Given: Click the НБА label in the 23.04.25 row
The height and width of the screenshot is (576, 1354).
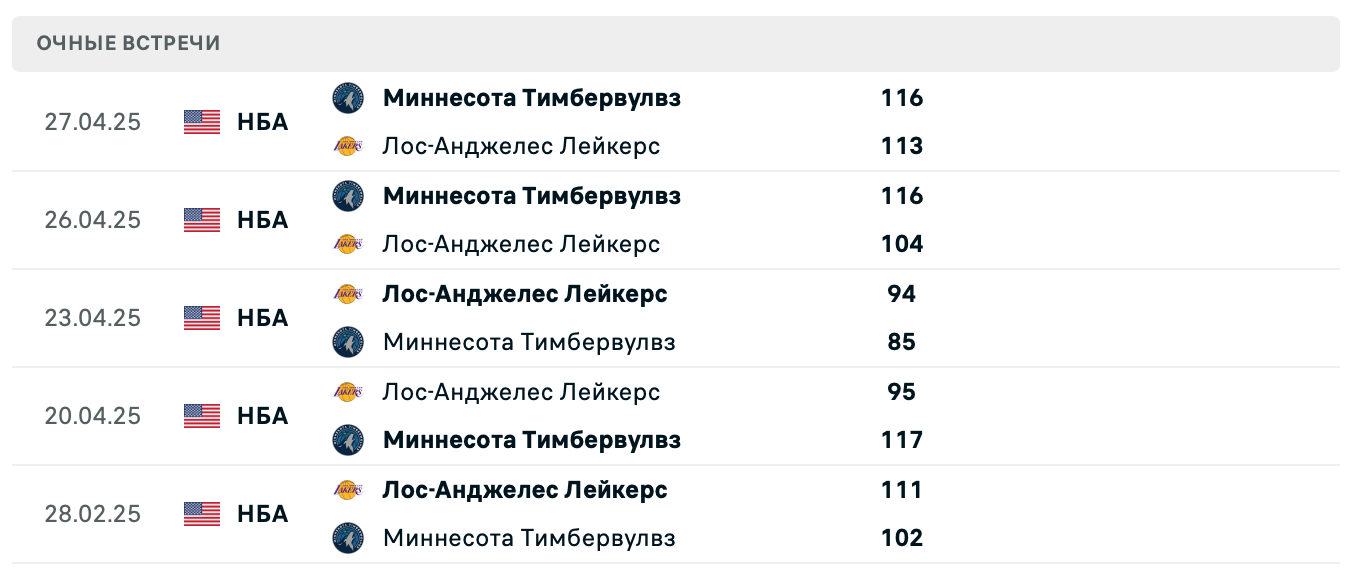Looking at the screenshot, I should click(262, 317).
